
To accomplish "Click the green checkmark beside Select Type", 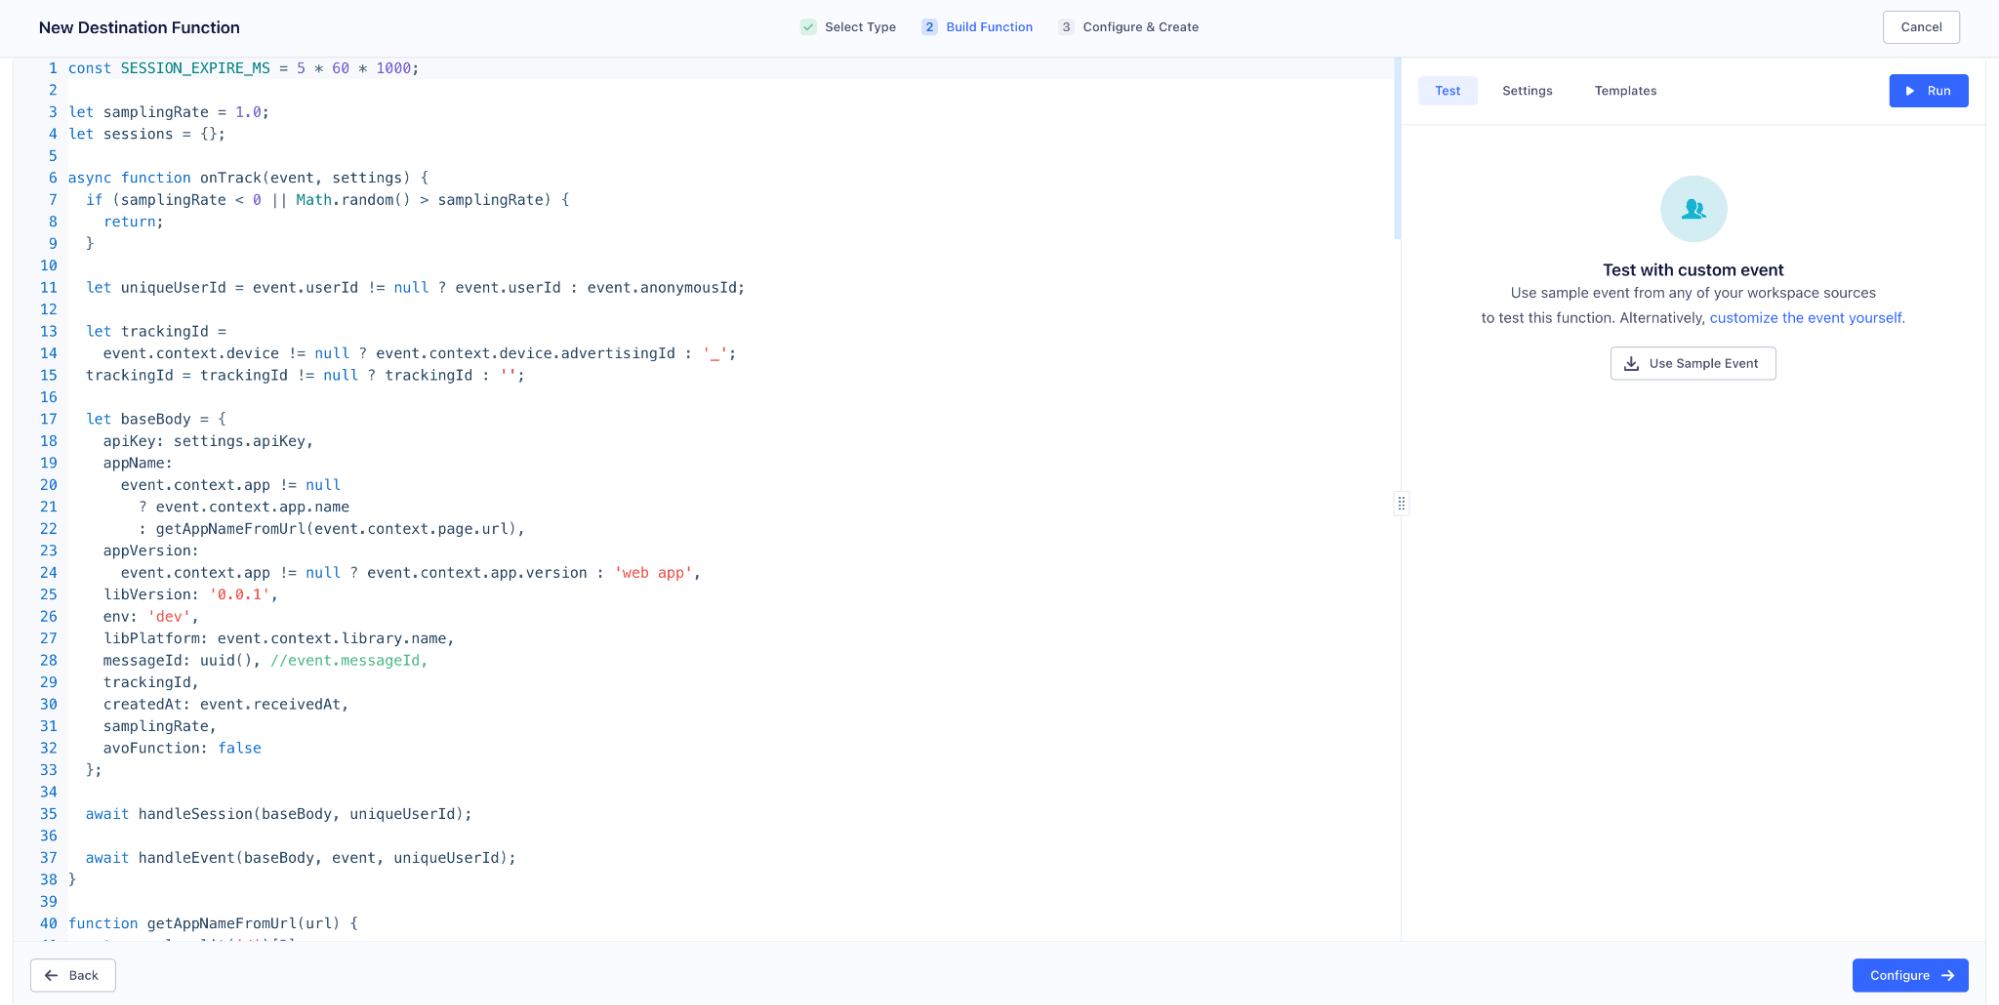I will (807, 27).
